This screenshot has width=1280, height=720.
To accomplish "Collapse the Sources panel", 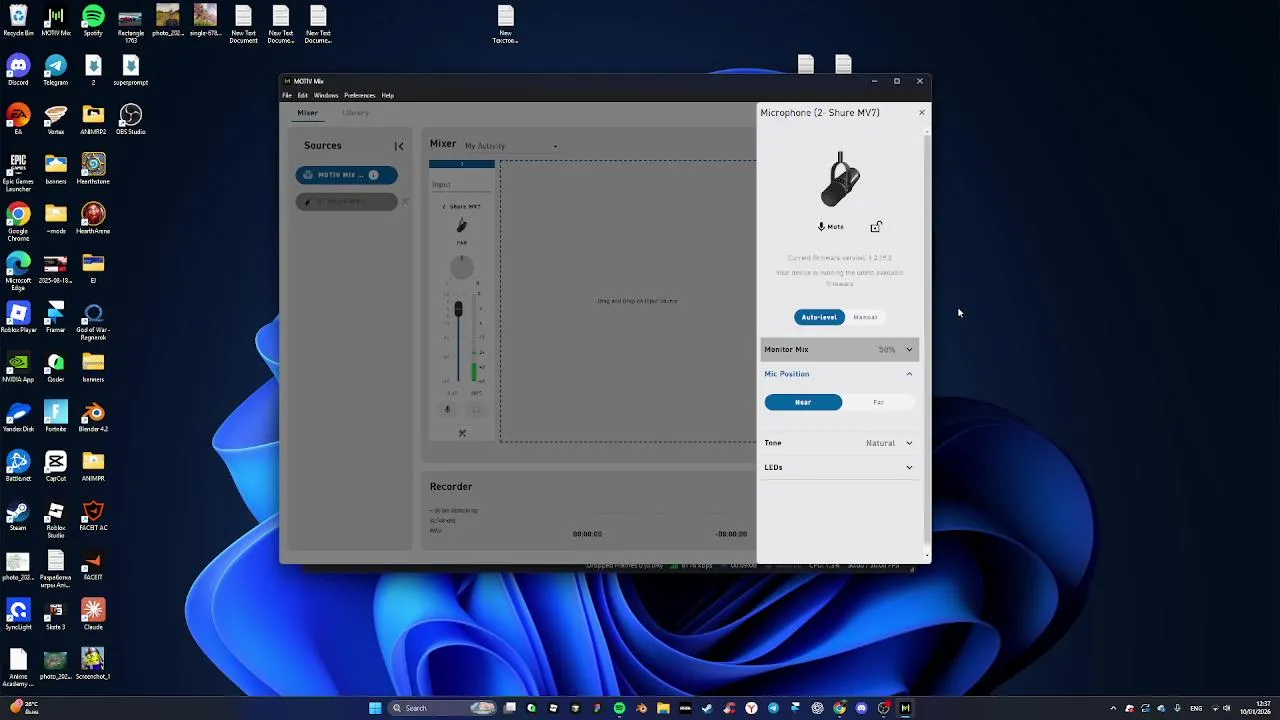I will (x=399, y=146).
